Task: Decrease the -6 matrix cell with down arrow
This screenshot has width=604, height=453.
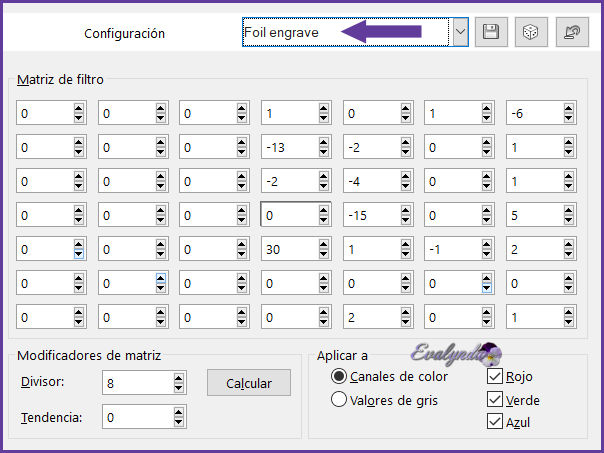Action: point(570,119)
